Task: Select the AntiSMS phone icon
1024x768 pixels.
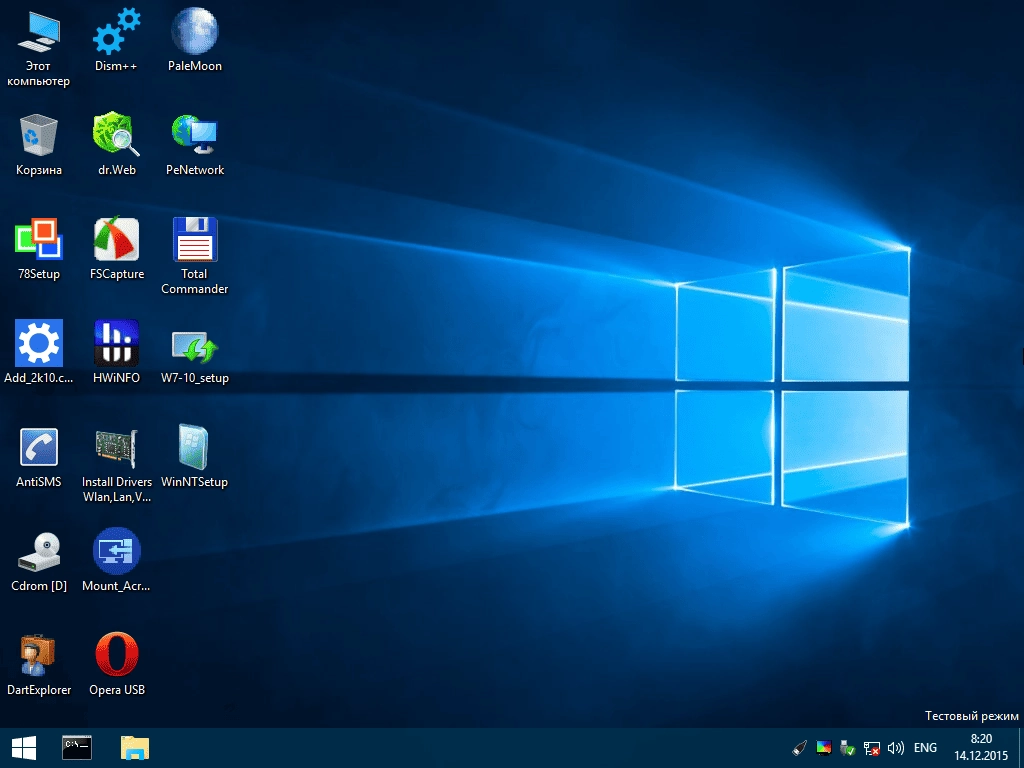Action: (39, 447)
